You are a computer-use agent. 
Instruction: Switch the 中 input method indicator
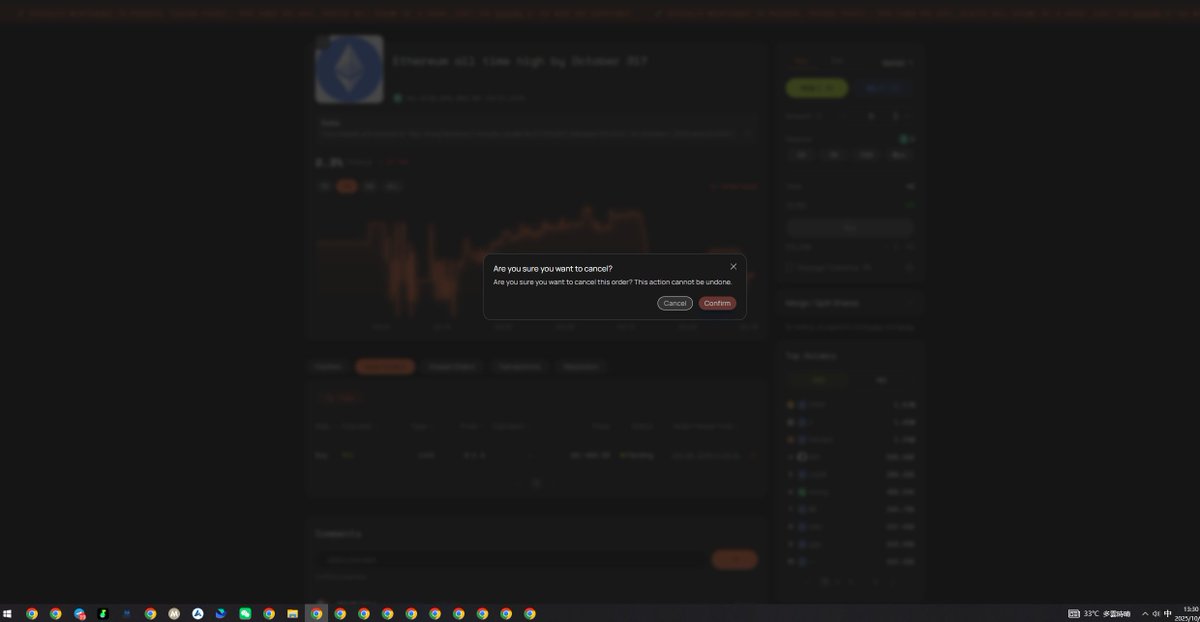1167,613
